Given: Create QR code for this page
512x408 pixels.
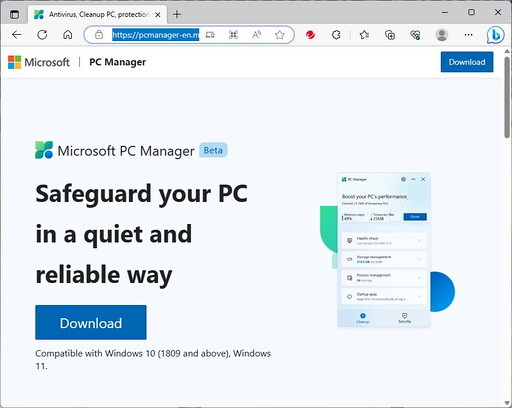Looking at the screenshot, I should 233,34.
